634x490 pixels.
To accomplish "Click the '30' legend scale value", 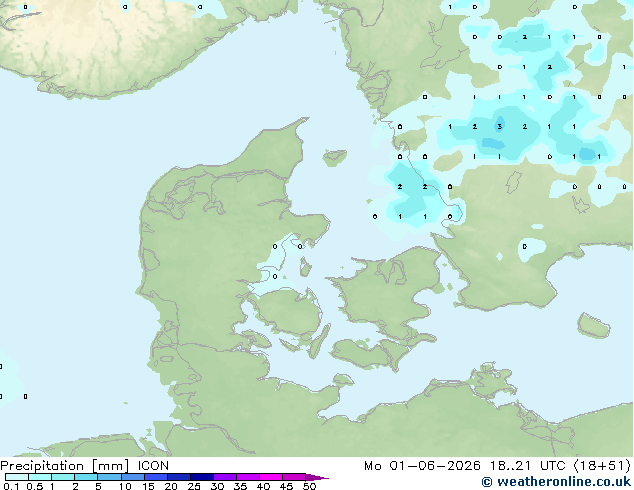I will (217, 486).
